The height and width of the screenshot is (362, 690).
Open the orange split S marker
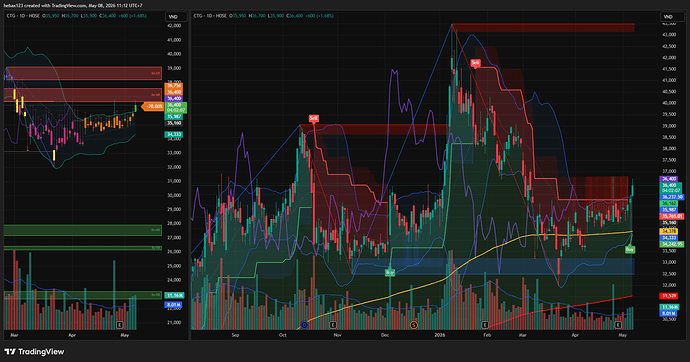click(414, 325)
